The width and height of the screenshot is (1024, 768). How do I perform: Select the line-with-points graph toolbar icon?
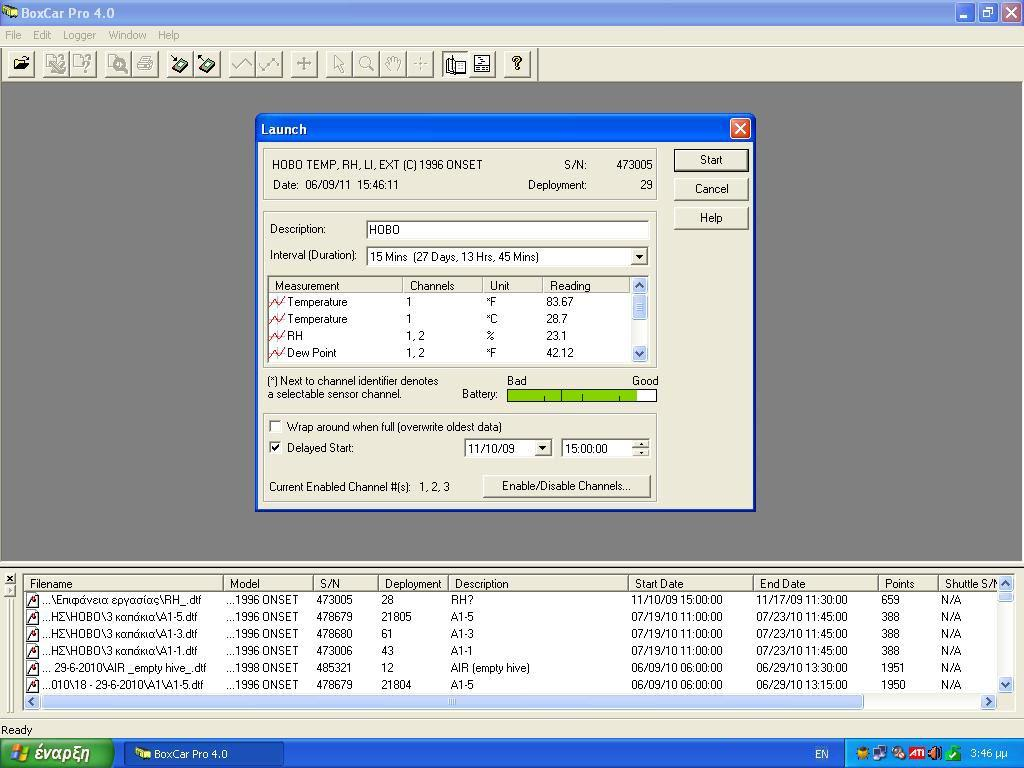click(269, 64)
